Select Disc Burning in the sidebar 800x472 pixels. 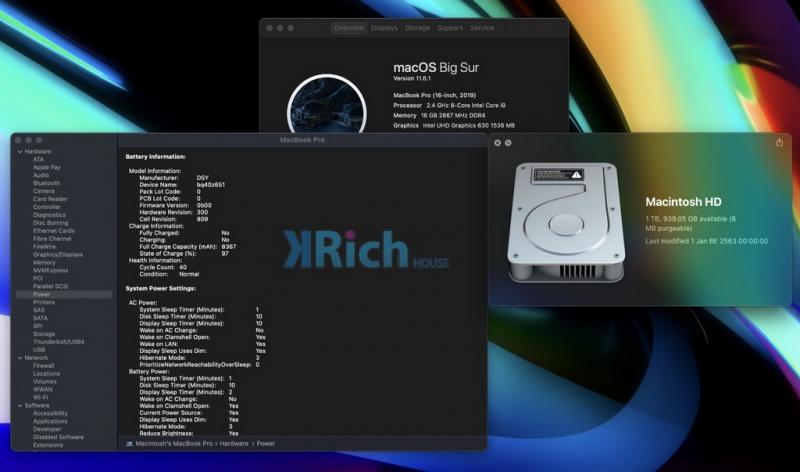(50, 223)
